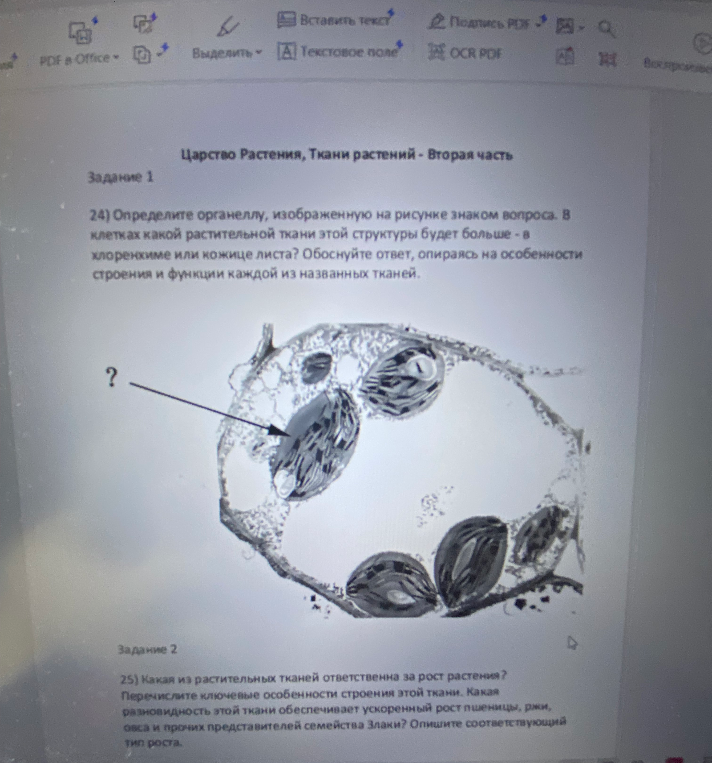Click the heading Царство Растения, Ткани растений

[x=347, y=155]
